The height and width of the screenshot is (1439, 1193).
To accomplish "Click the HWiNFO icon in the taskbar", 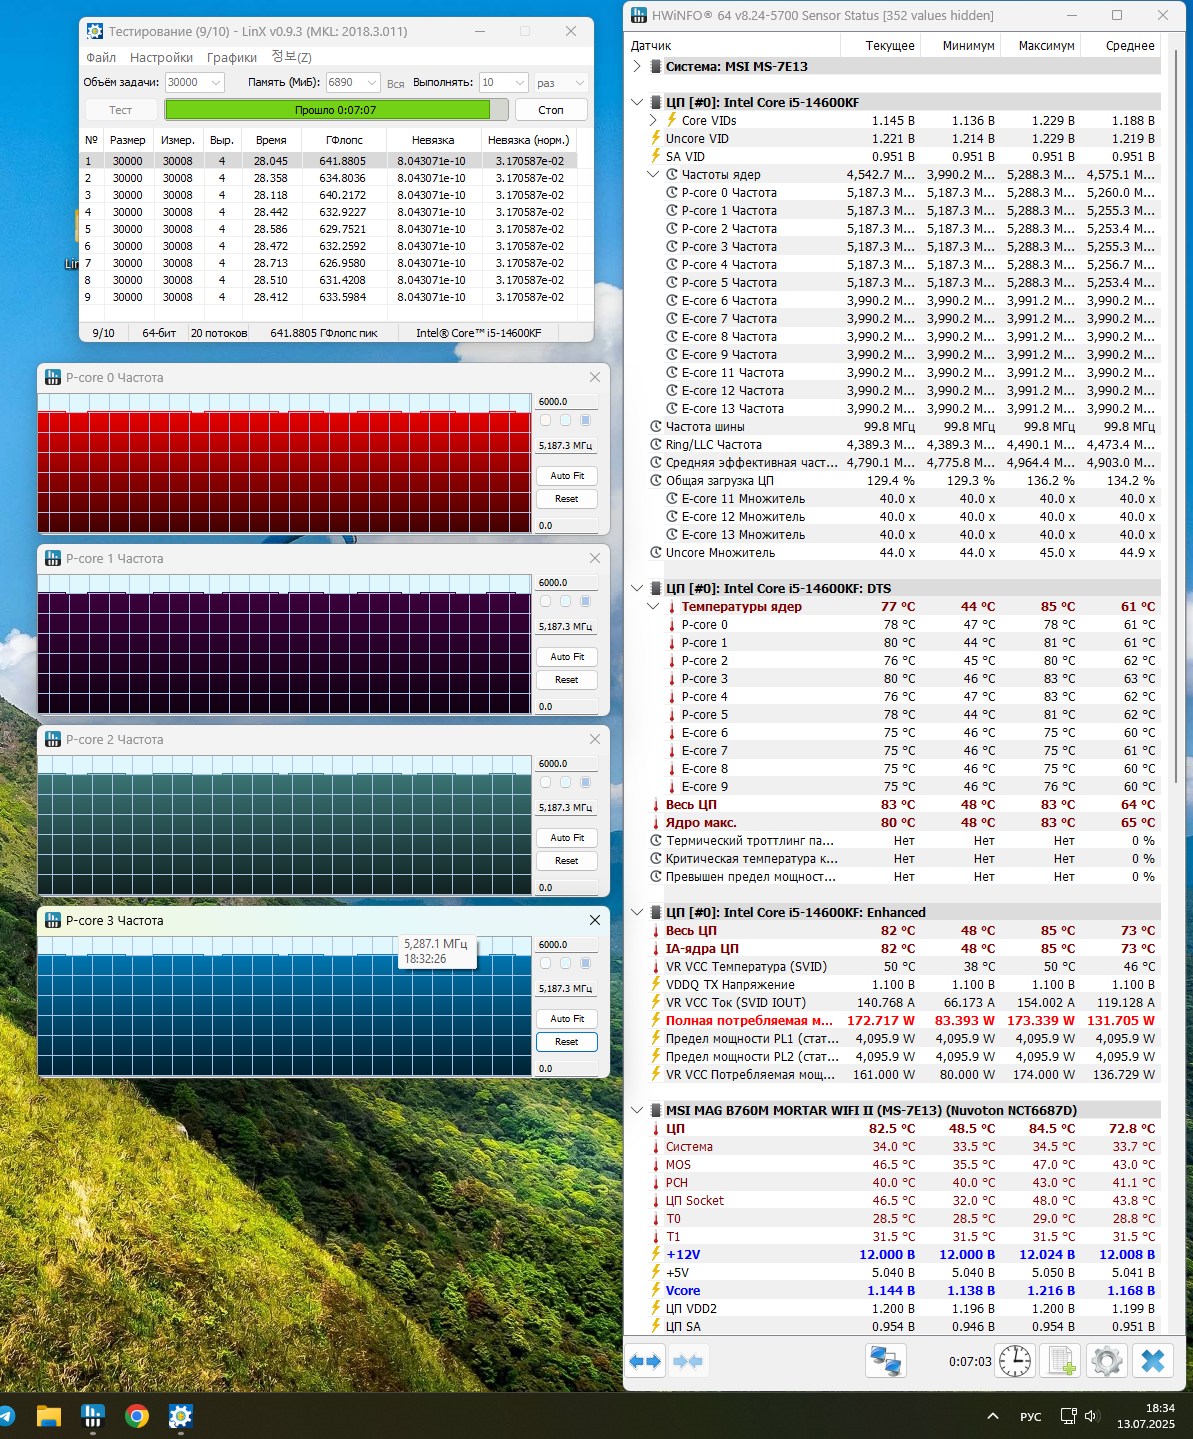I will pyautogui.click(x=93, y=1416).
